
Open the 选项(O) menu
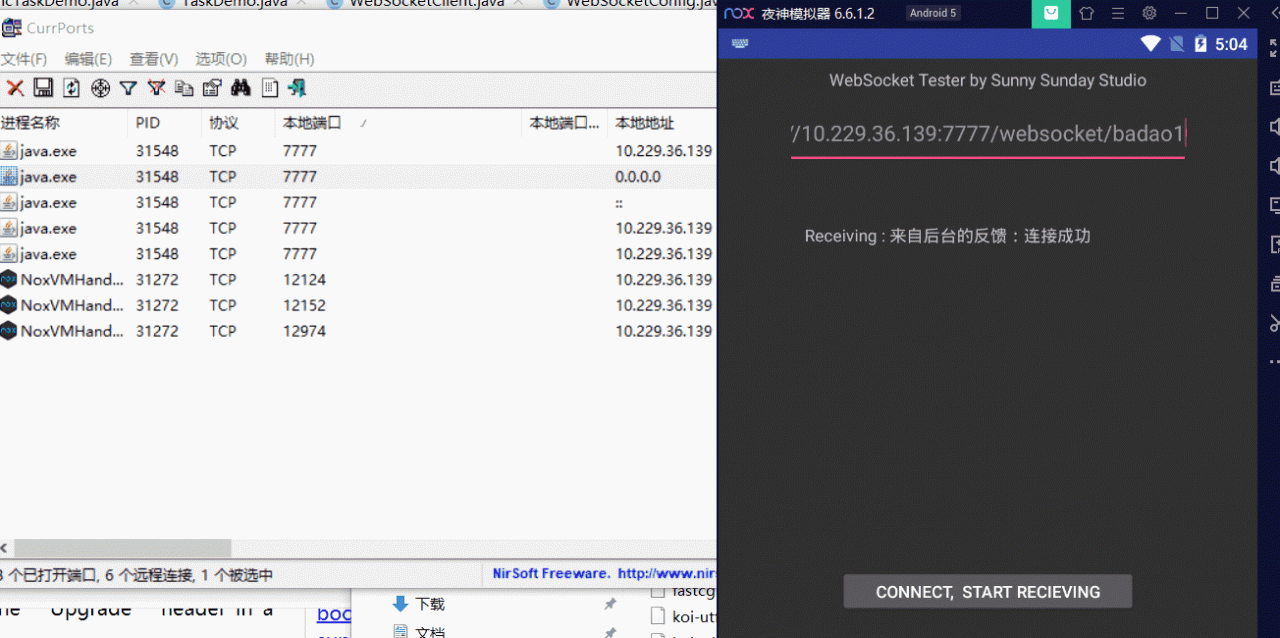(221, 59)
